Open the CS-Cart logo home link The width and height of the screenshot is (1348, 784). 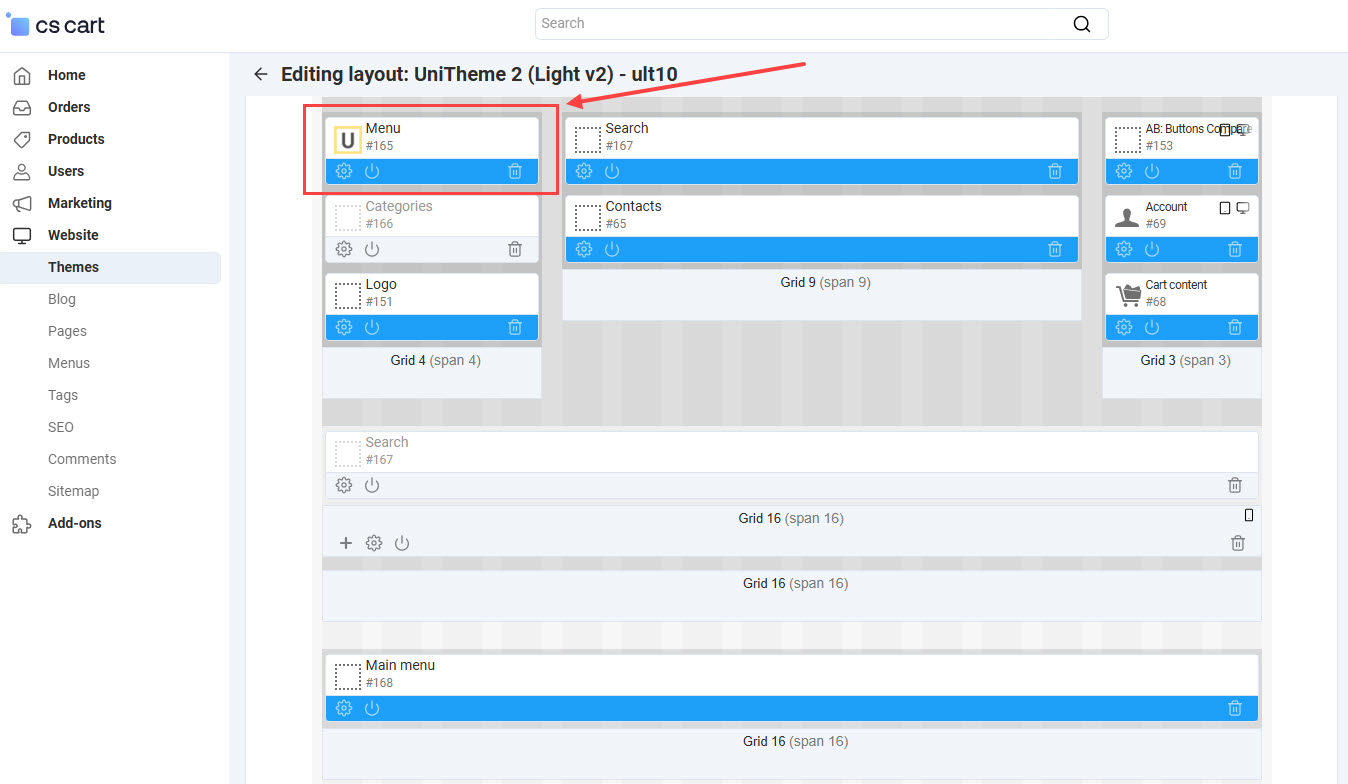pos(57,25)
